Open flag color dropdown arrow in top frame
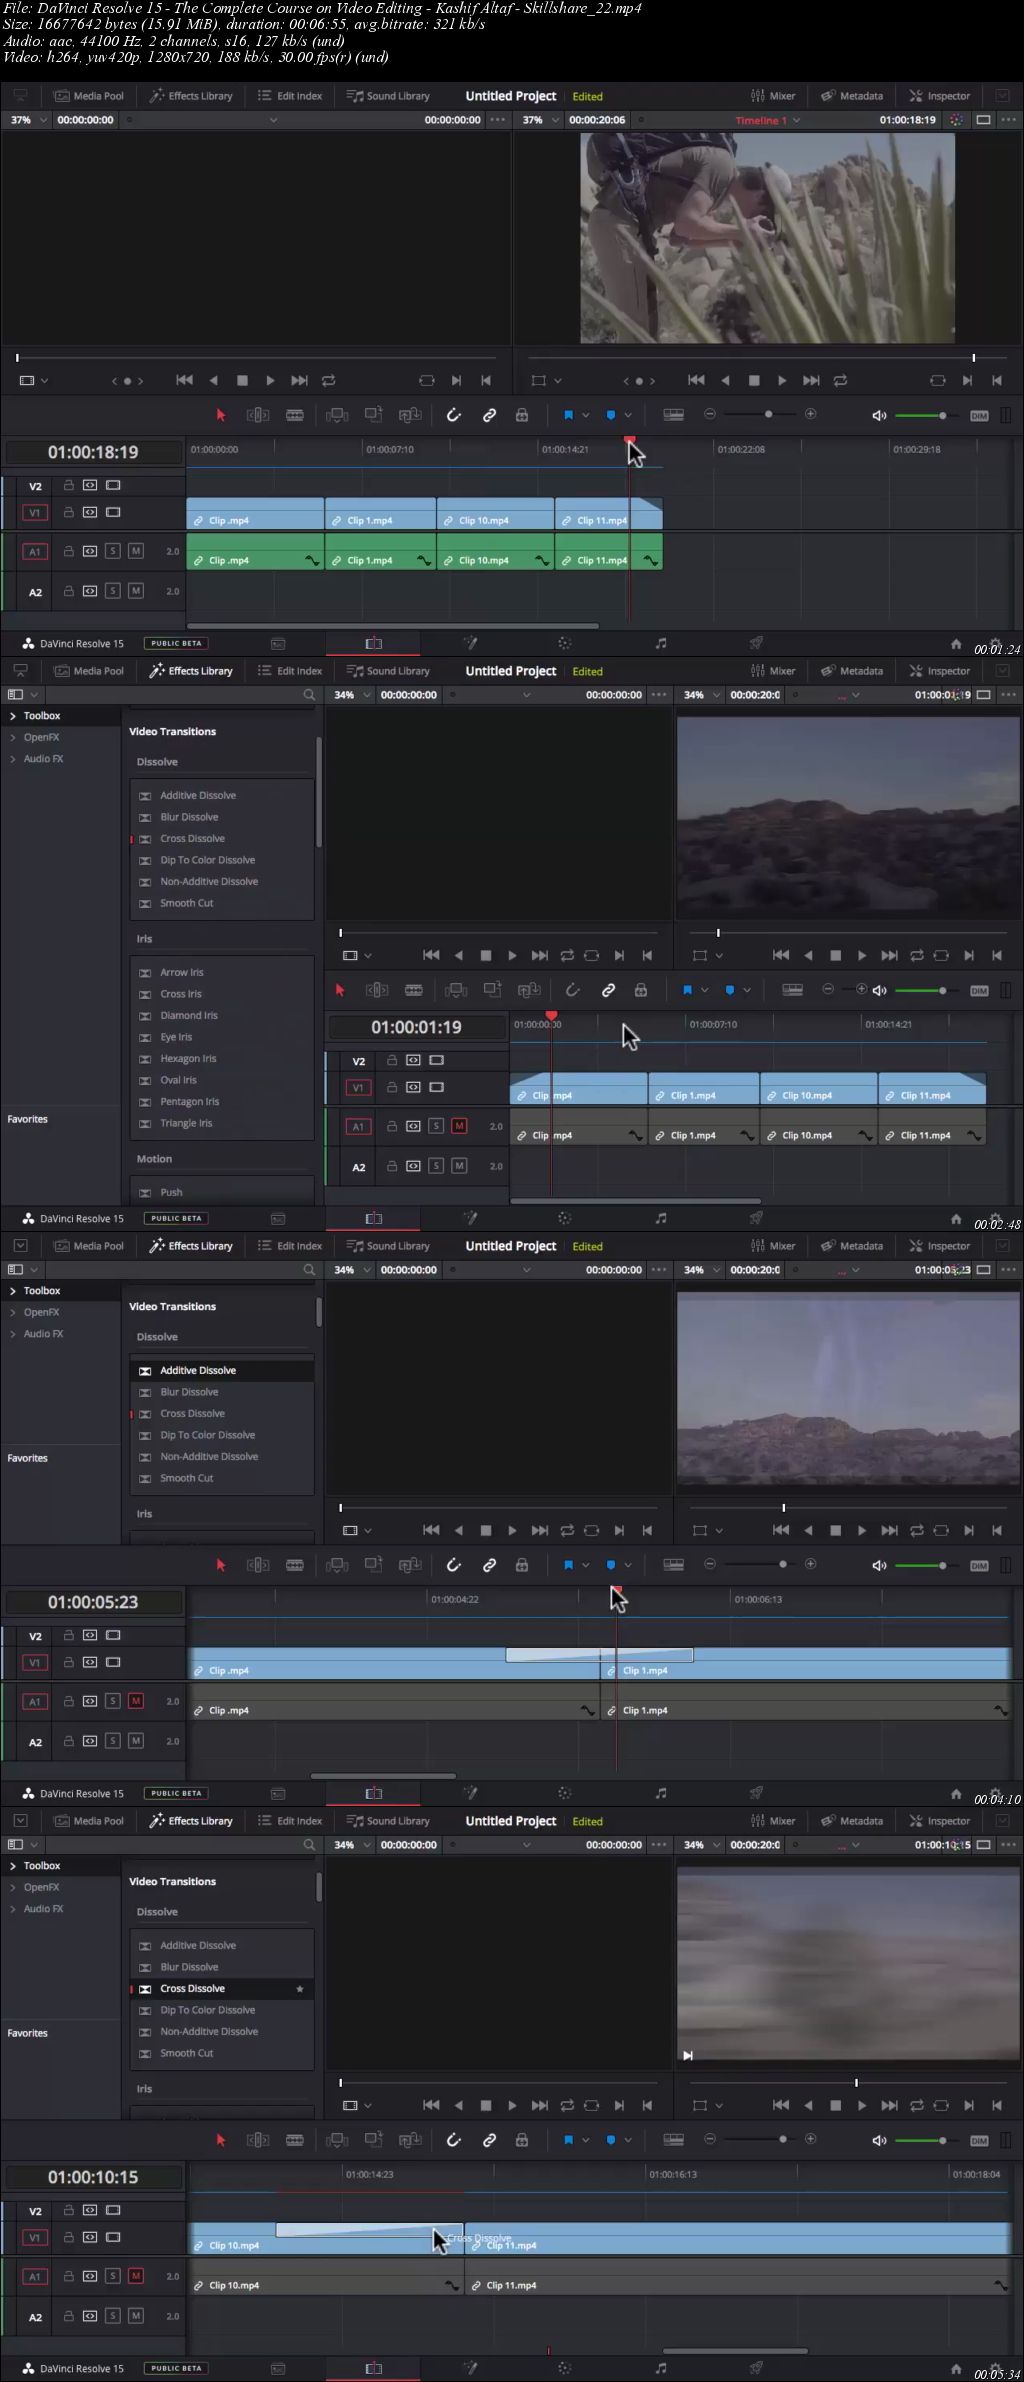The width and height of the screenshot is (1024, 2382). (585, 415)
